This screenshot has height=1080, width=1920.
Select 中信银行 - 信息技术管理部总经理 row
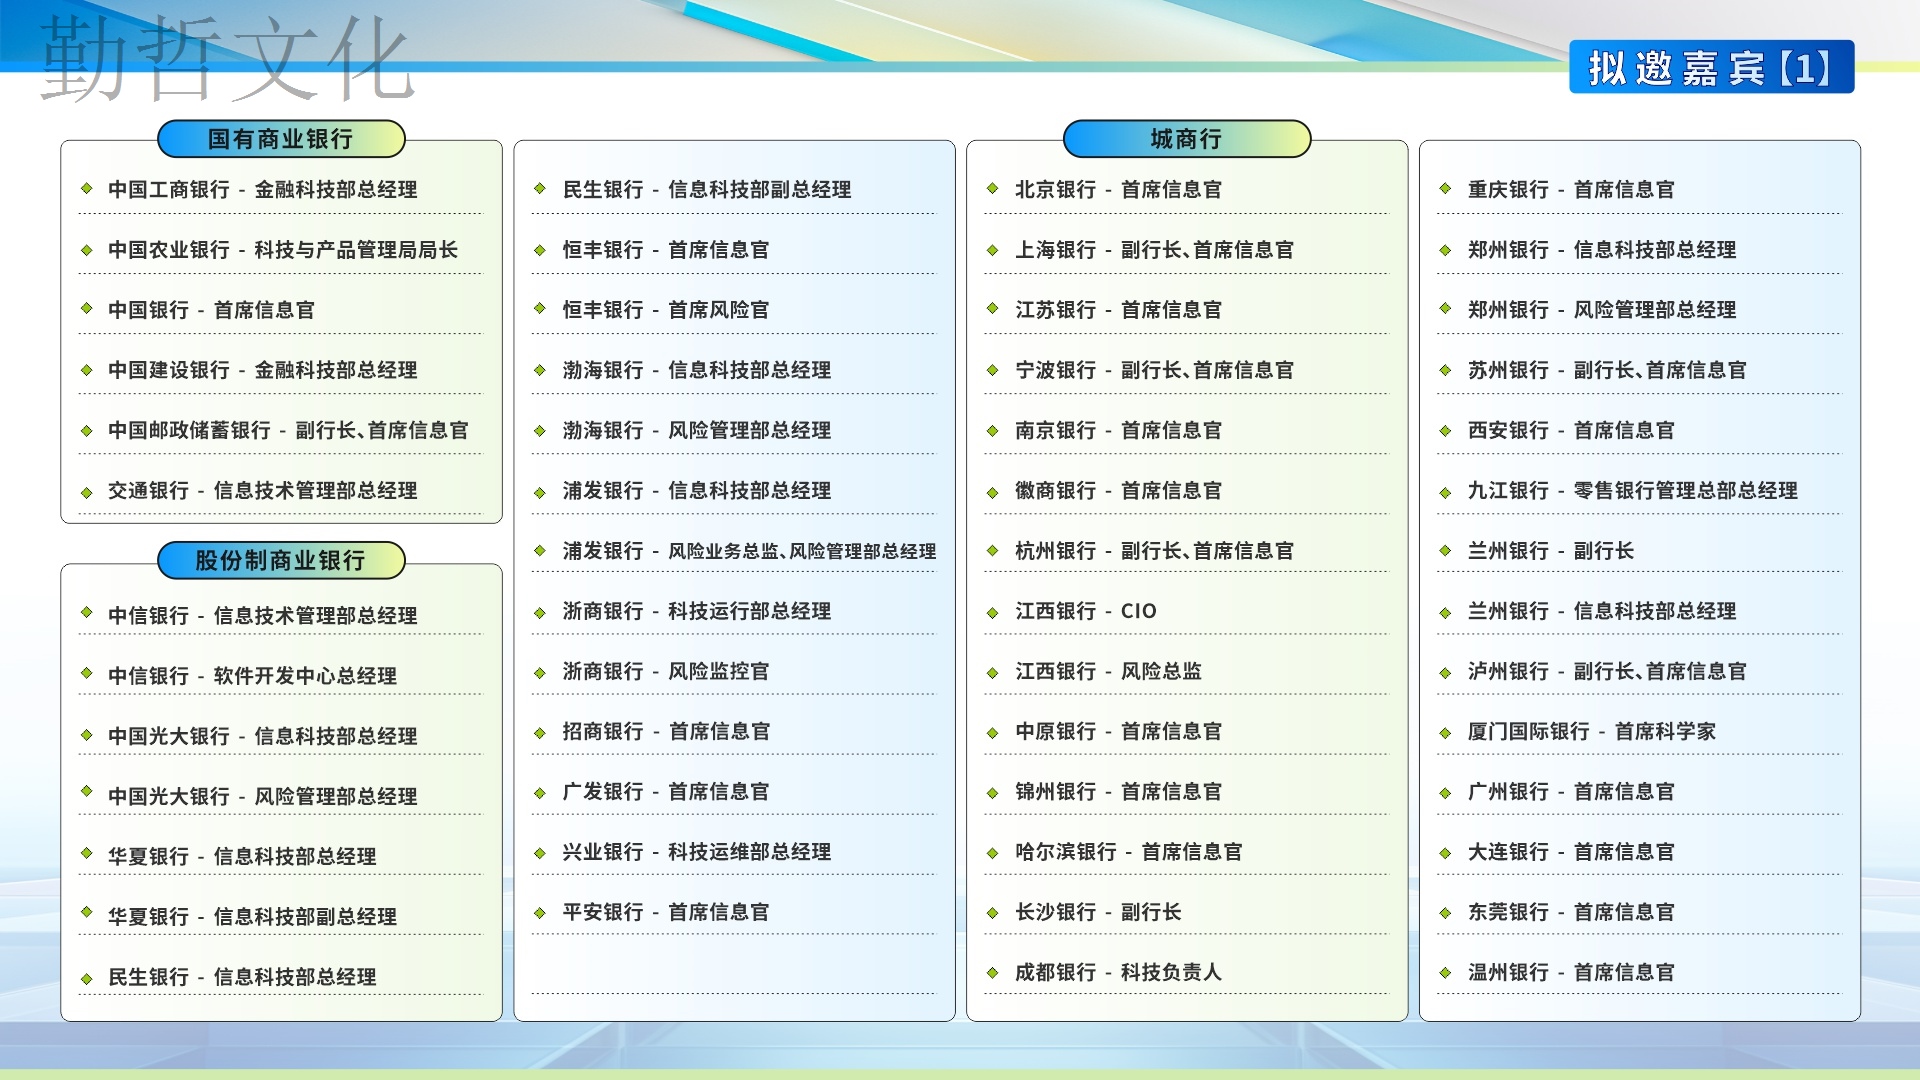[280, 616]
